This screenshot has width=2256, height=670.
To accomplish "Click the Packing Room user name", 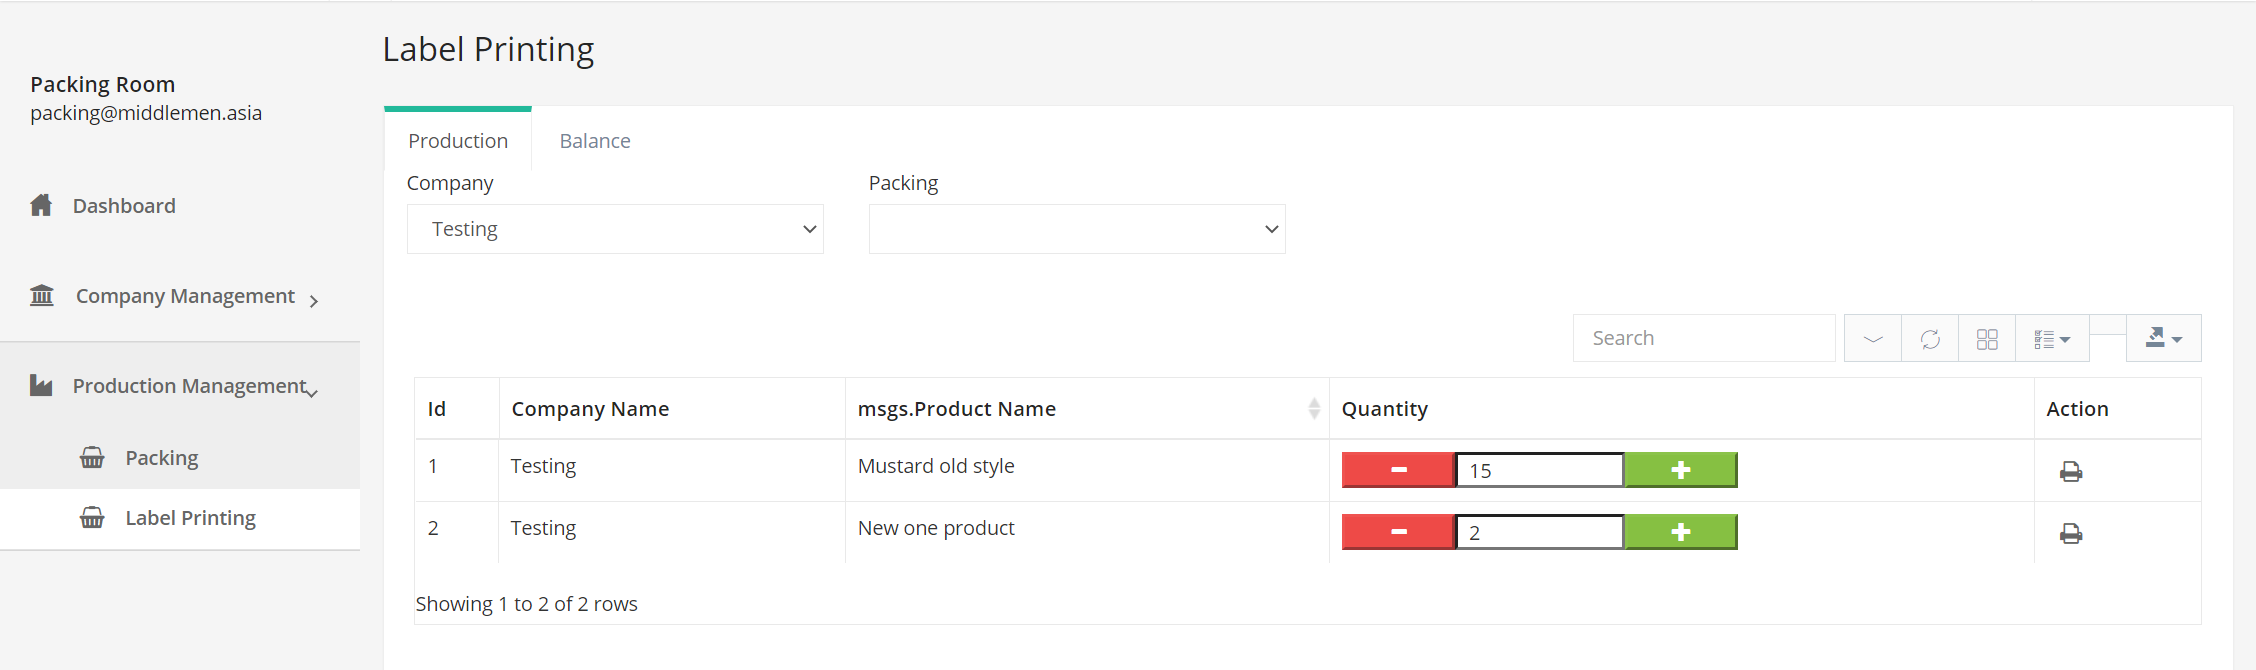I will point(102,84).
